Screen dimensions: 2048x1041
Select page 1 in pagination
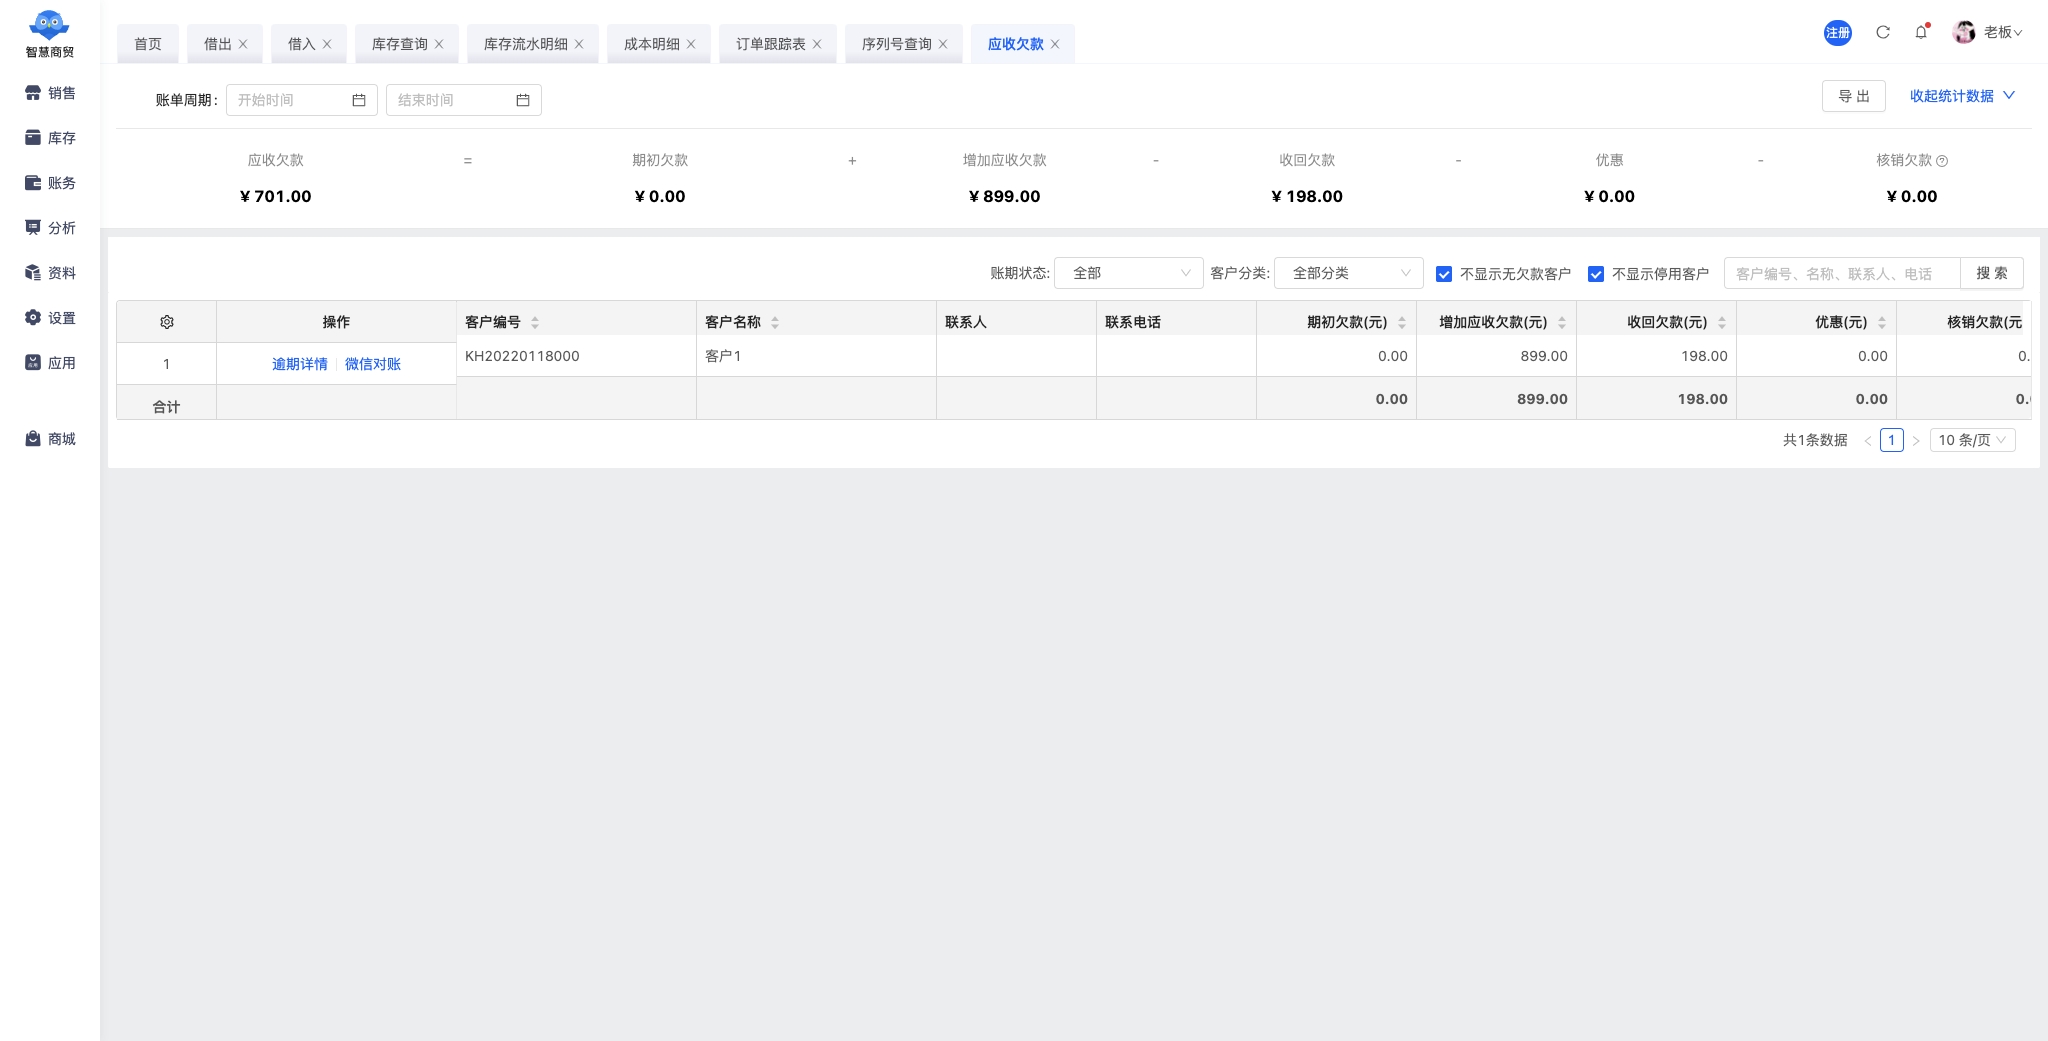(1891, 440)
